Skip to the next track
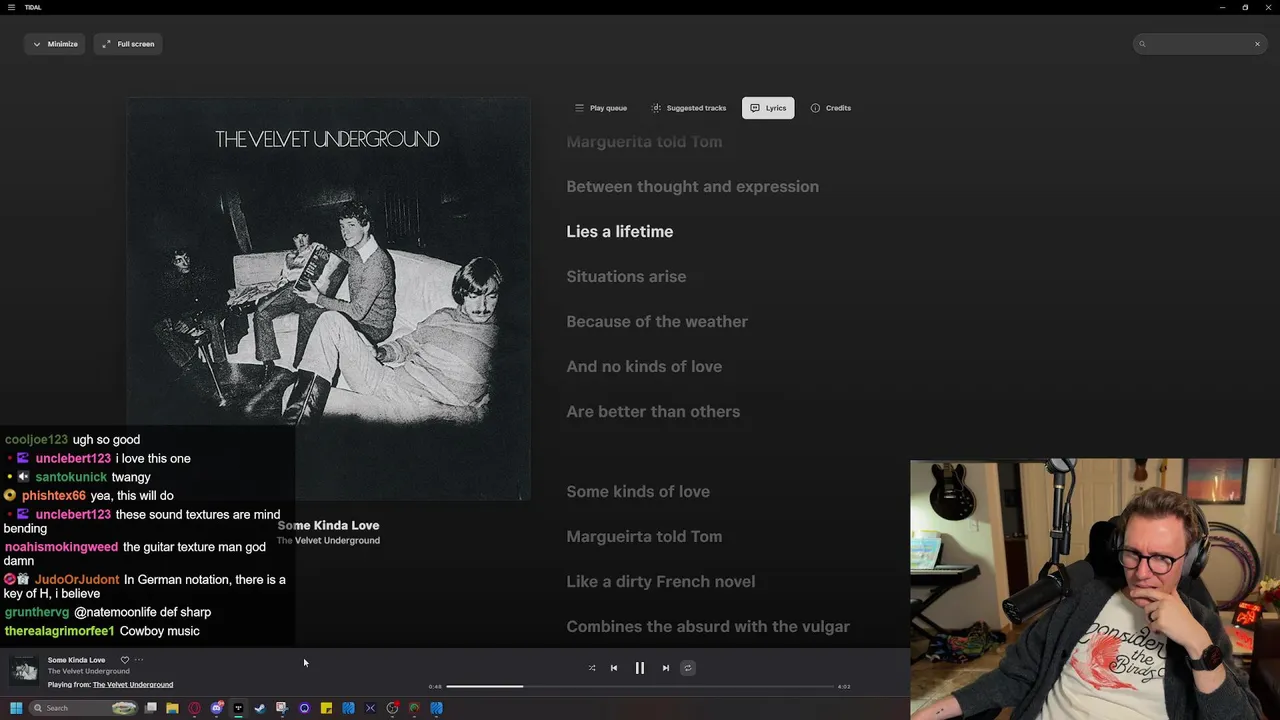The height and width of the screenshot is (720, 1280). click(x=666, y=668)
